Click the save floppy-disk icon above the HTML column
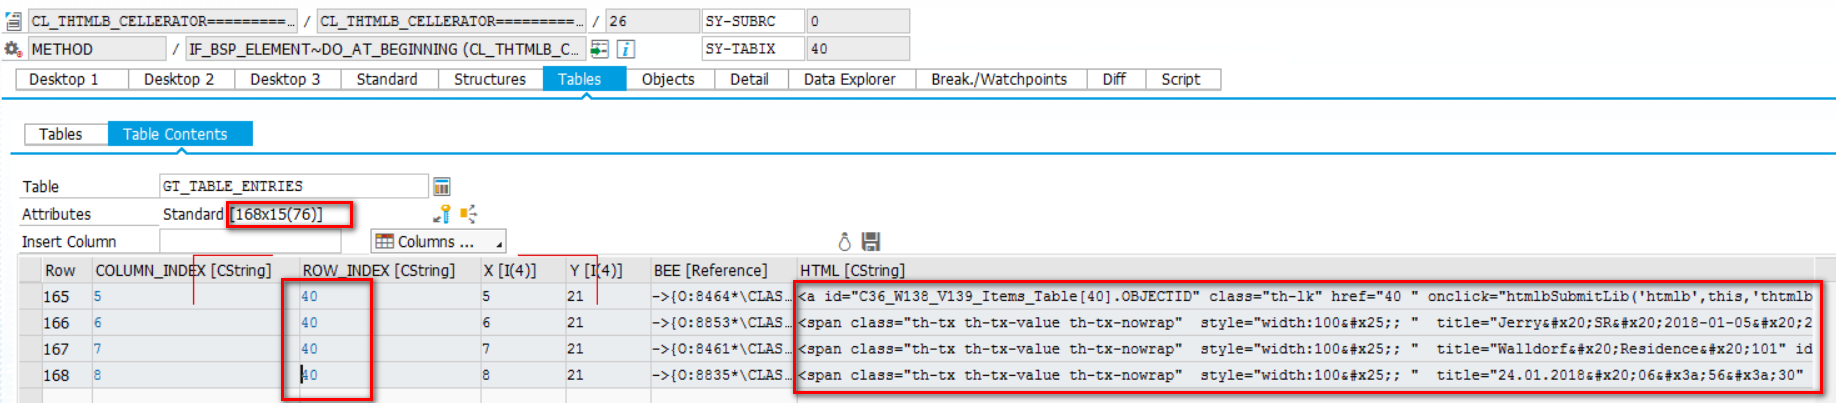This screenshot has width=1836, height=403. coord(871,241)
